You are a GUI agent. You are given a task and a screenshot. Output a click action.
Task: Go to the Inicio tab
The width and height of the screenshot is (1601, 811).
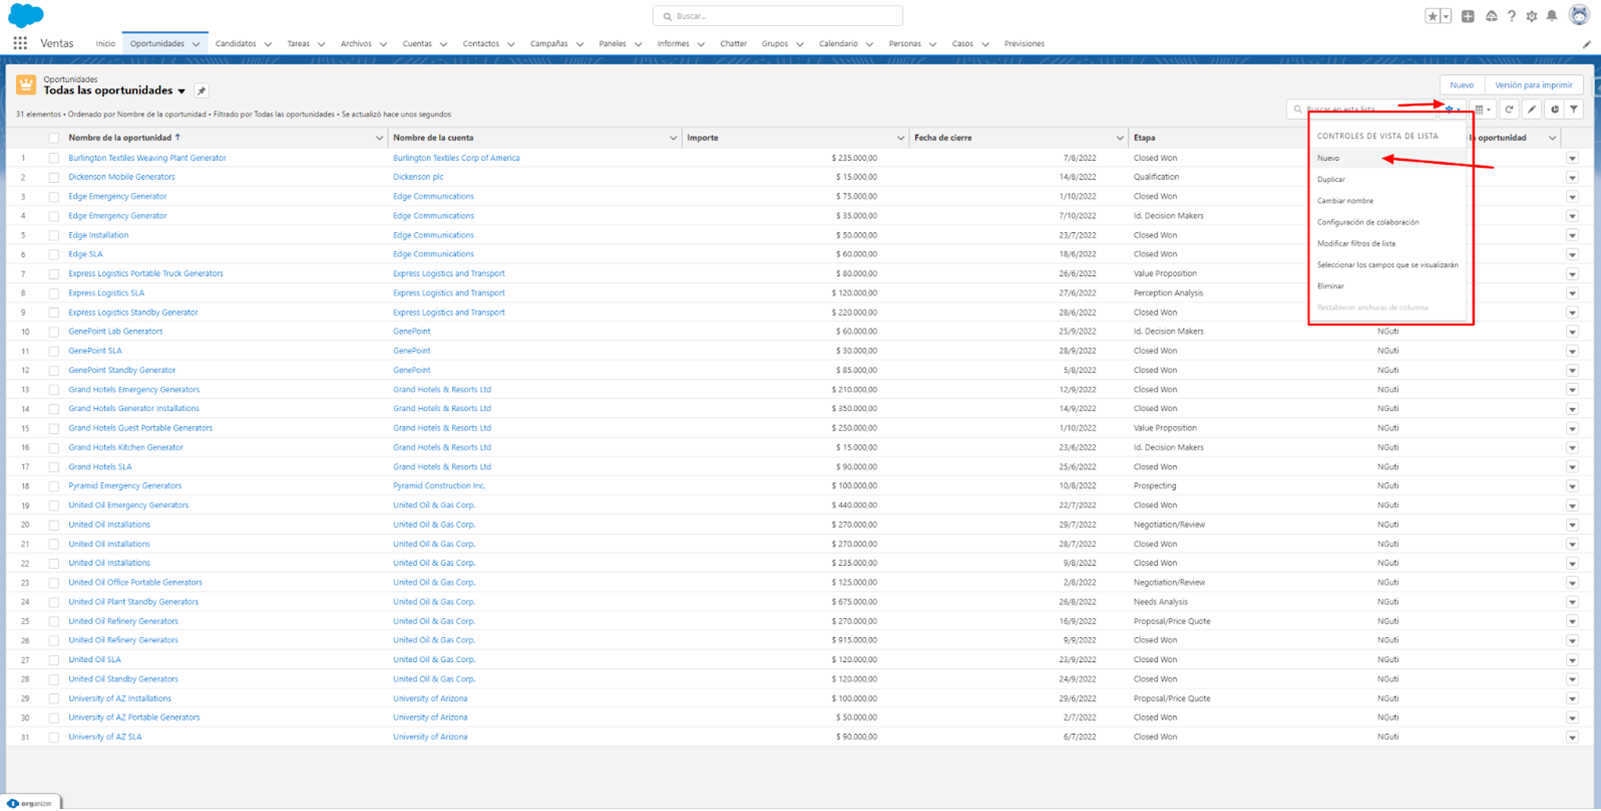[x=105, y=44]
